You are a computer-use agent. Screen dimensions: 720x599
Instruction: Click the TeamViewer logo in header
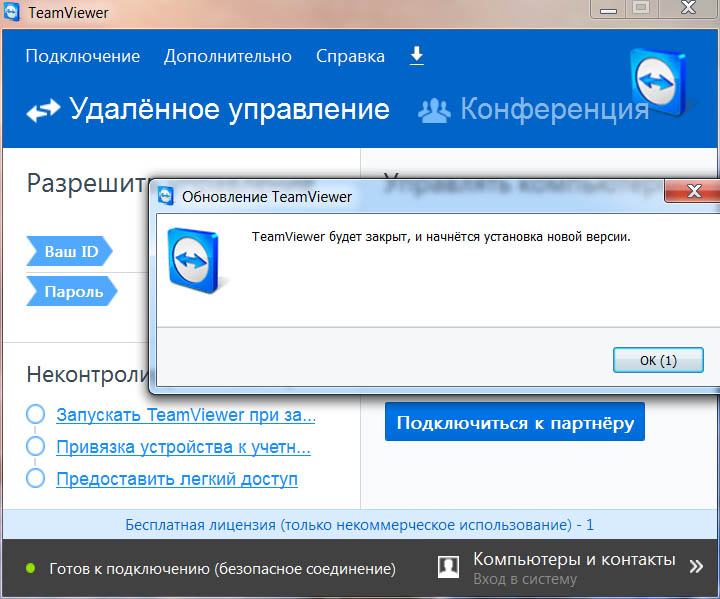click(x=658, y=81)
